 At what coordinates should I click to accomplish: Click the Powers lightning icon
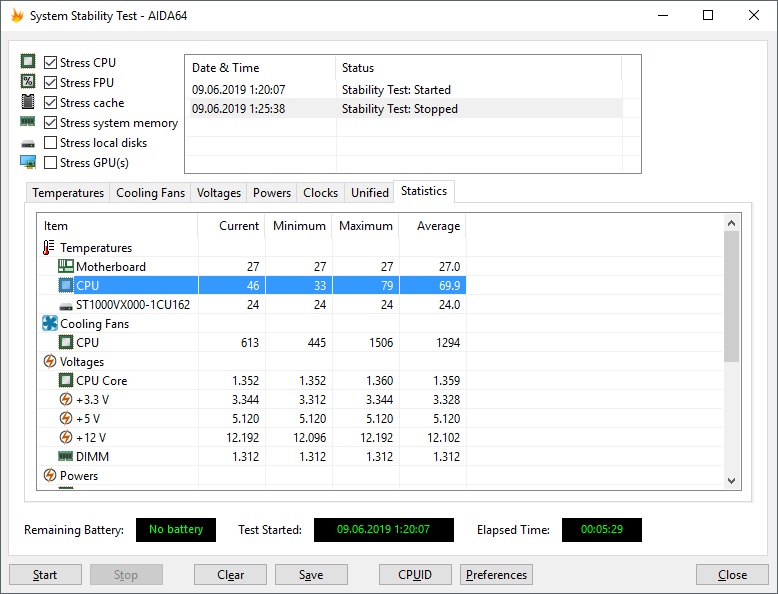point(50,475)
